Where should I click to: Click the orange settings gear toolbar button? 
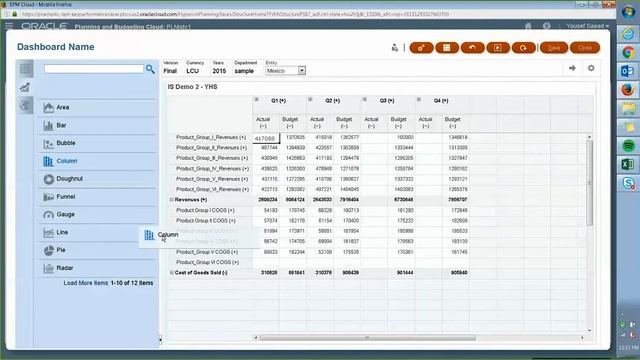(x=421, y=48)
